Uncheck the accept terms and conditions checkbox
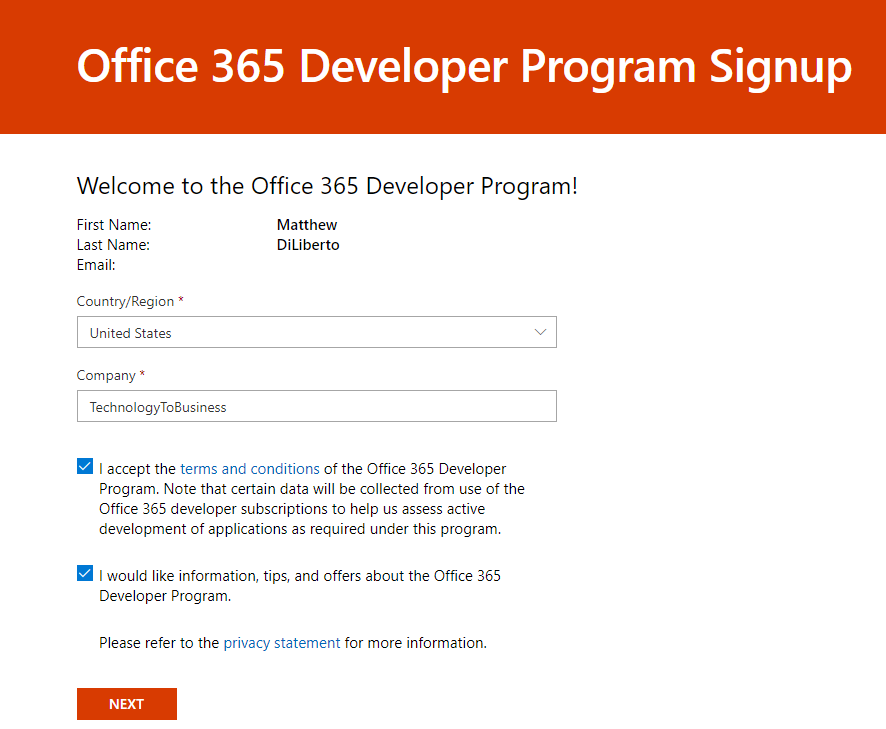 click(85, 467)
